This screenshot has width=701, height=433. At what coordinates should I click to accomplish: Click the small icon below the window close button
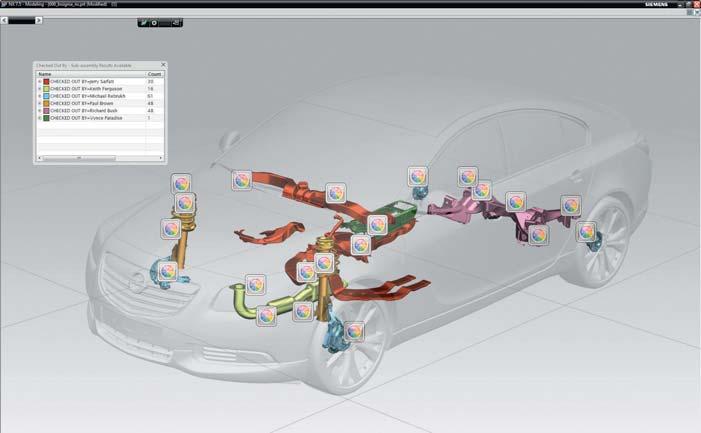697,13
